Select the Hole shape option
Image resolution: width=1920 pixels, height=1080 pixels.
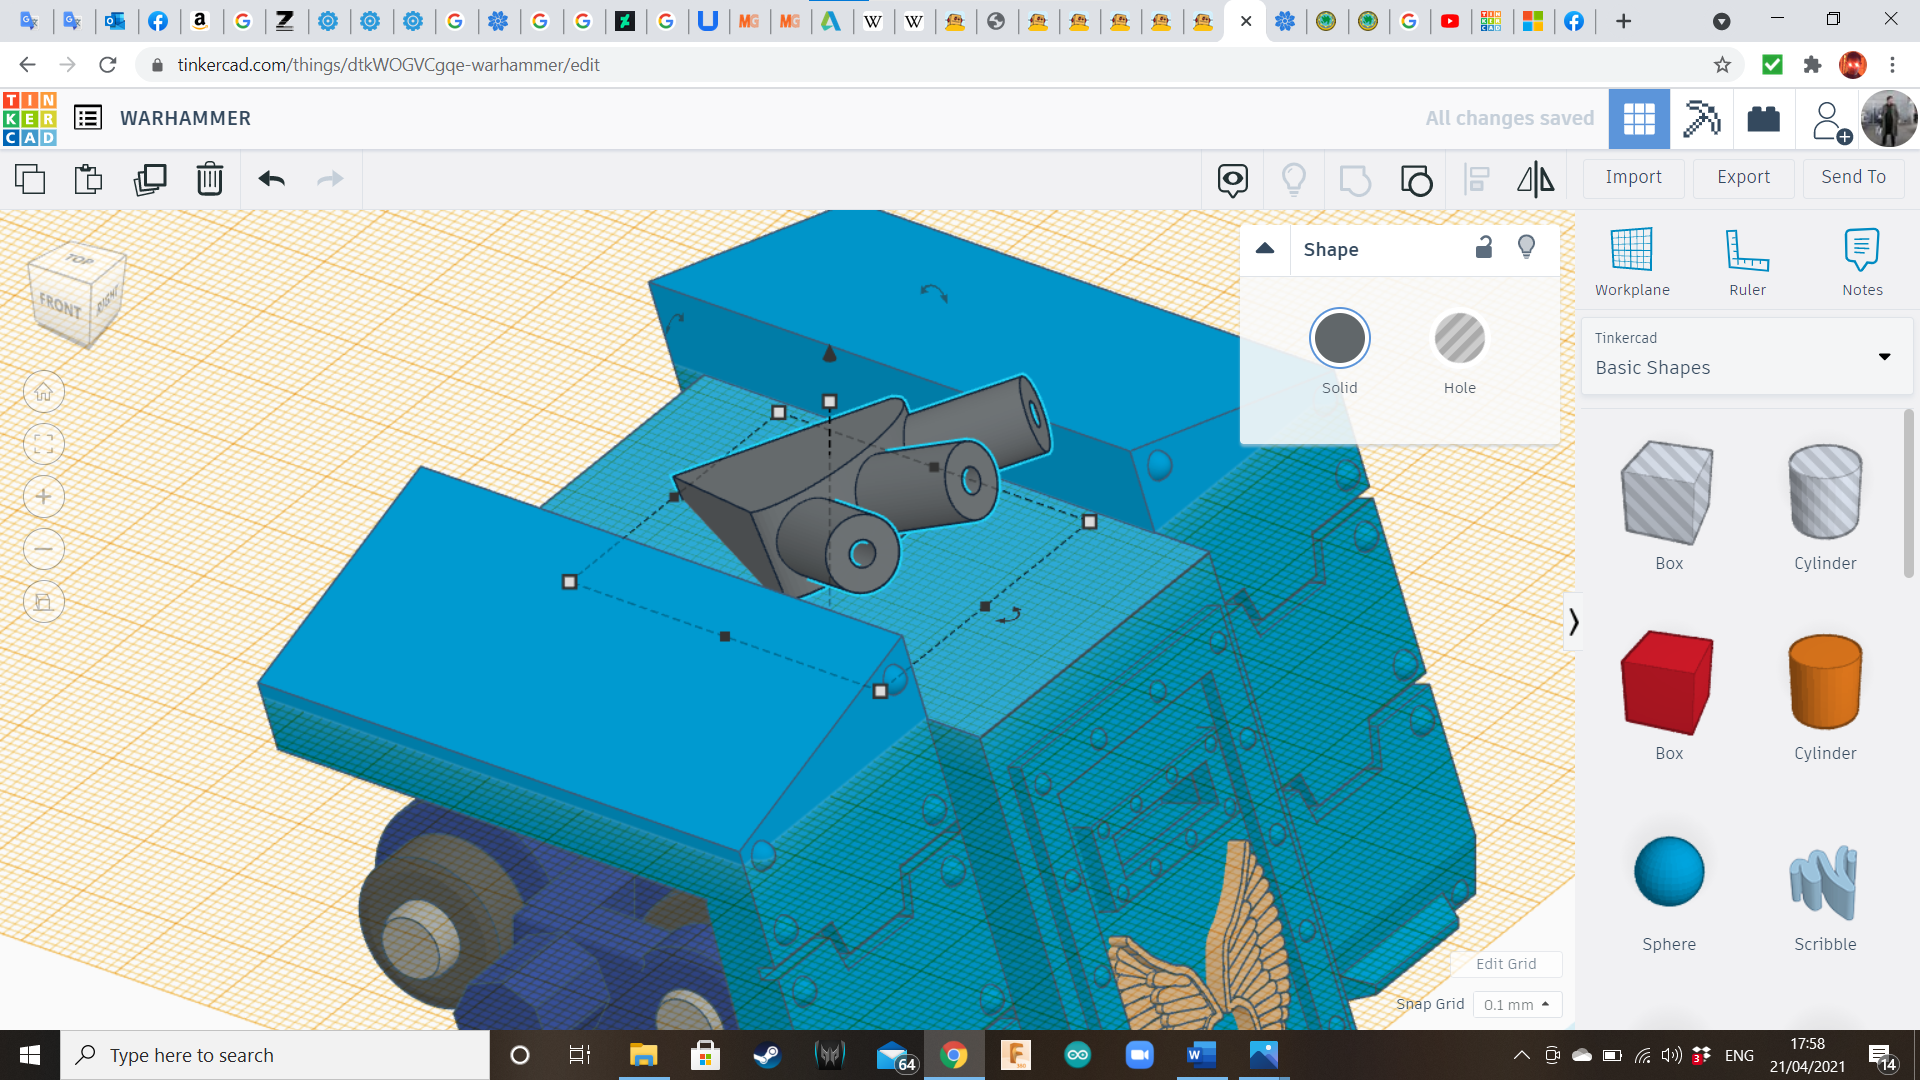click(x=1459, y=340)
